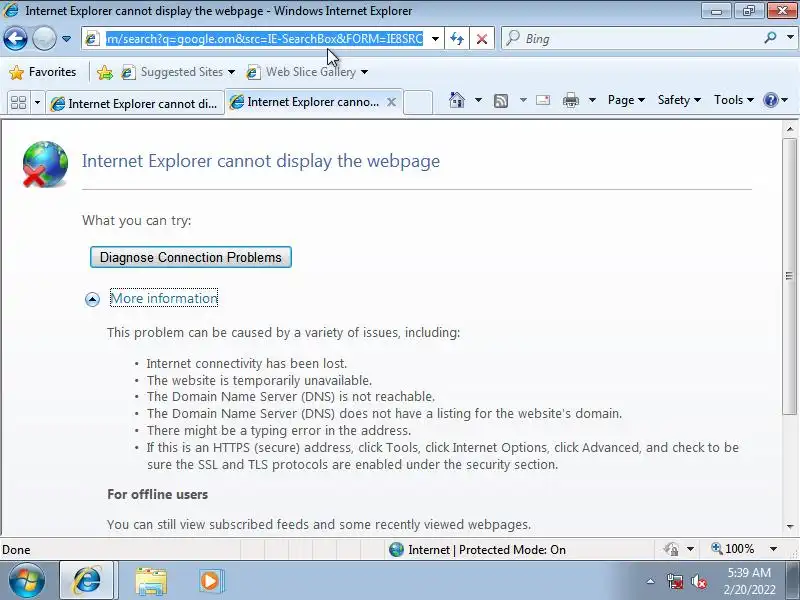Viewport: 800px width, 600px height.
Task: Open the Suggested Sites link
Action: pyautogui.click(x=178, y=72)
